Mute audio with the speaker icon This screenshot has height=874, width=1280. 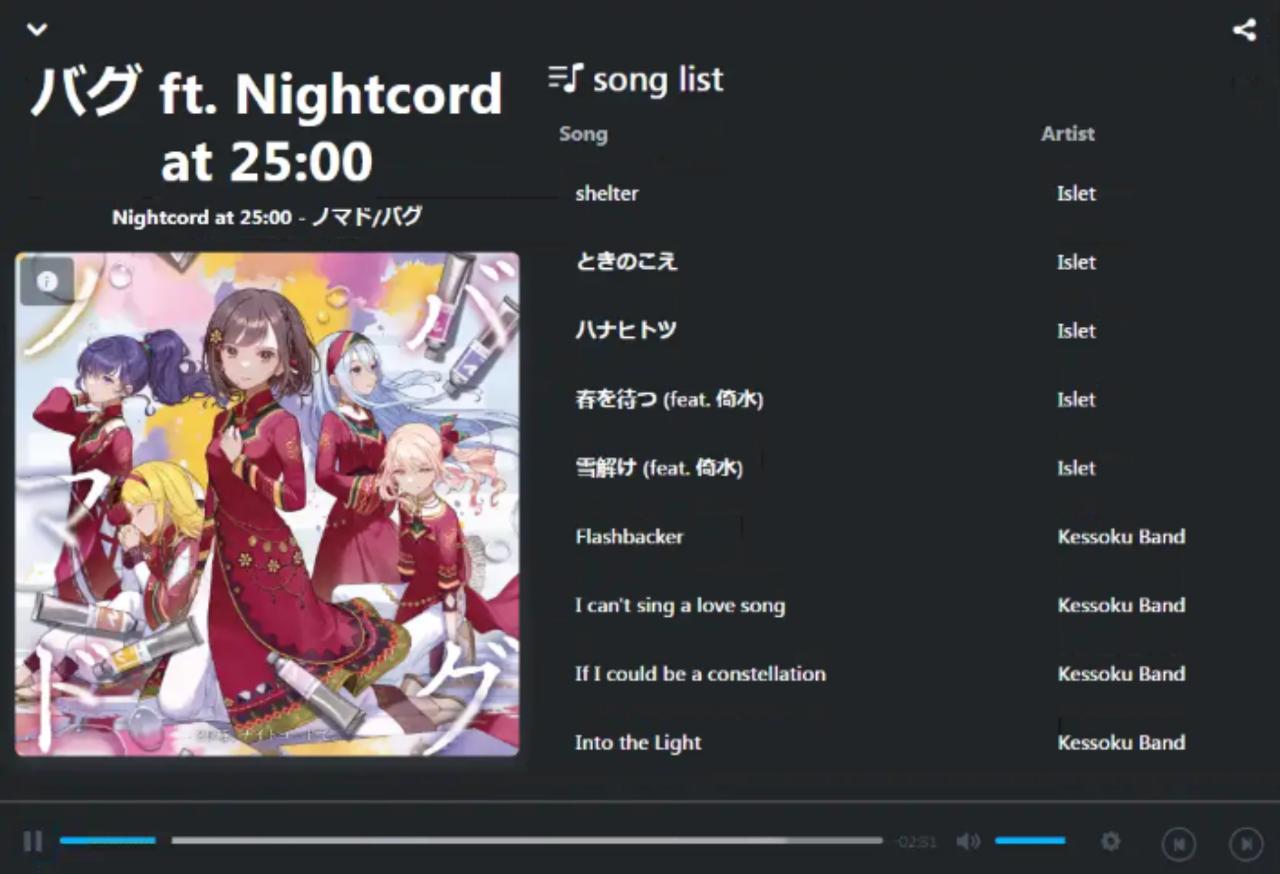point(968,841)
